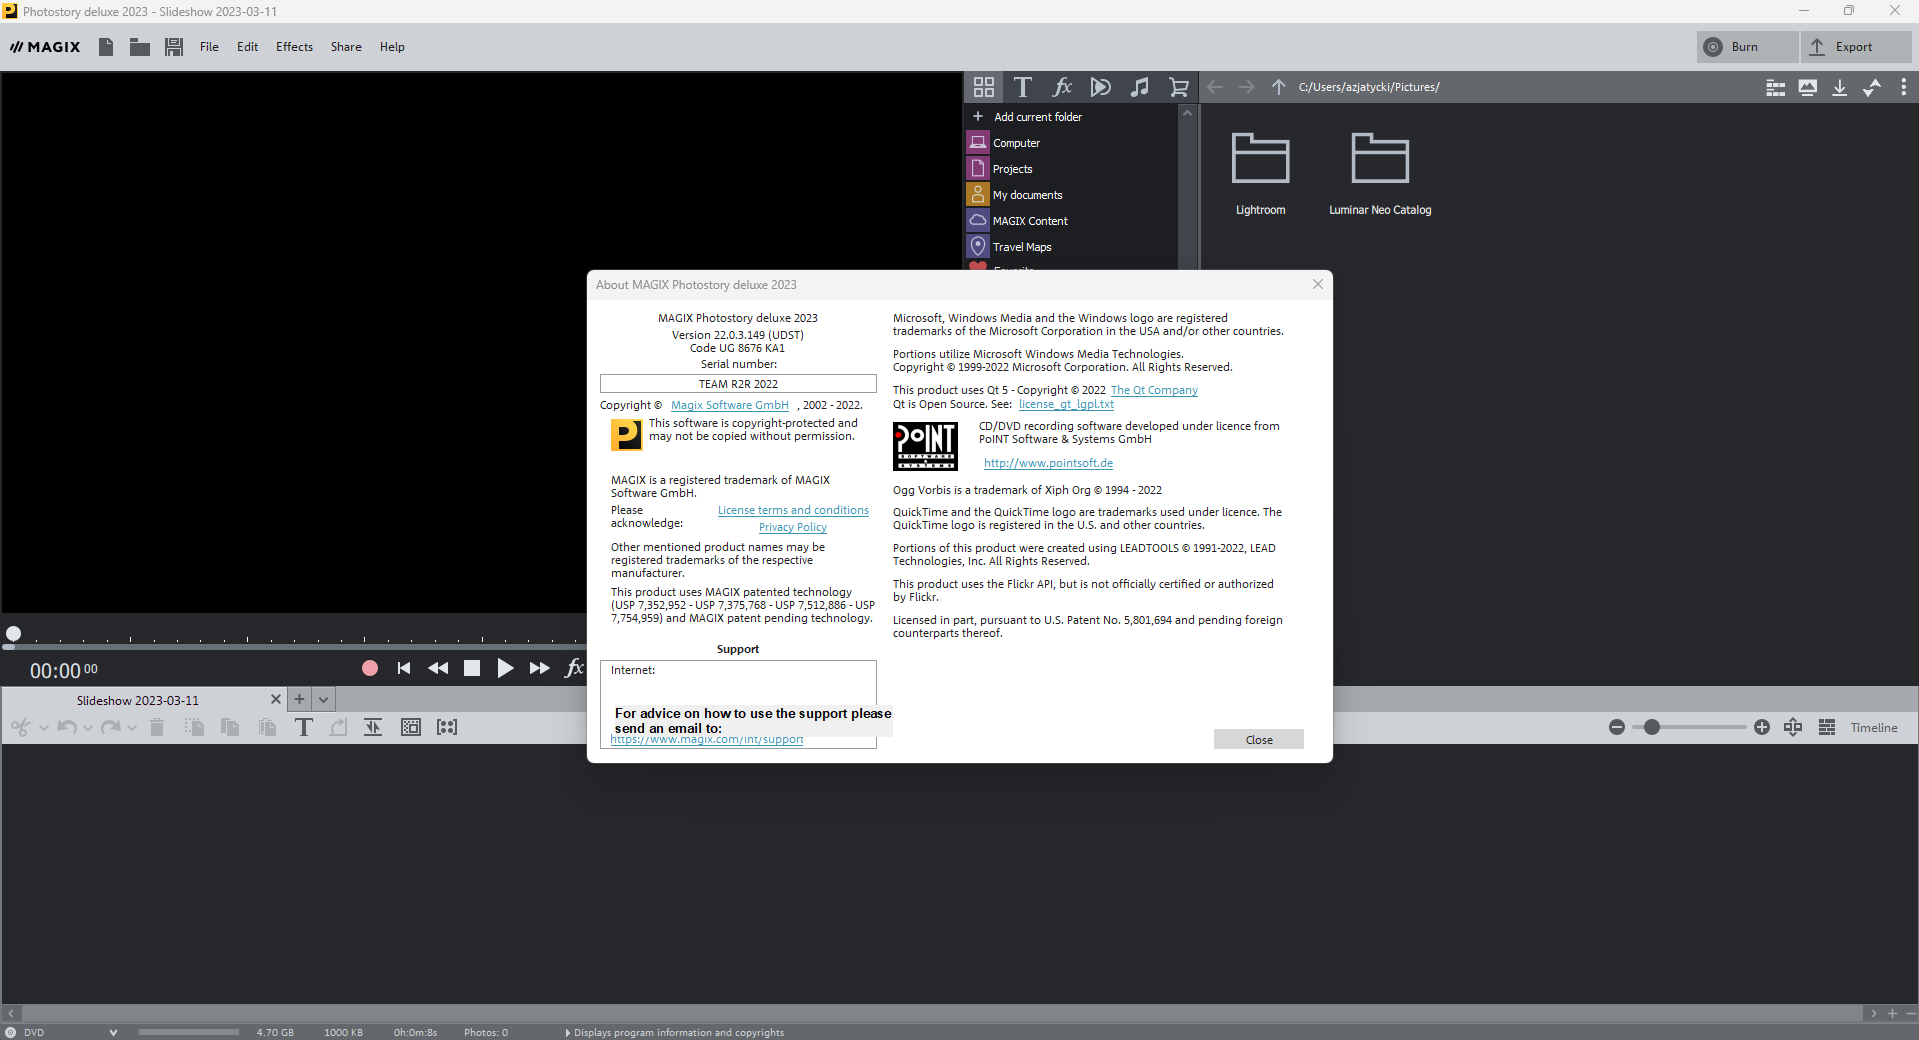
Task: Open the Help menu
Action: click(x=392, y=47)
